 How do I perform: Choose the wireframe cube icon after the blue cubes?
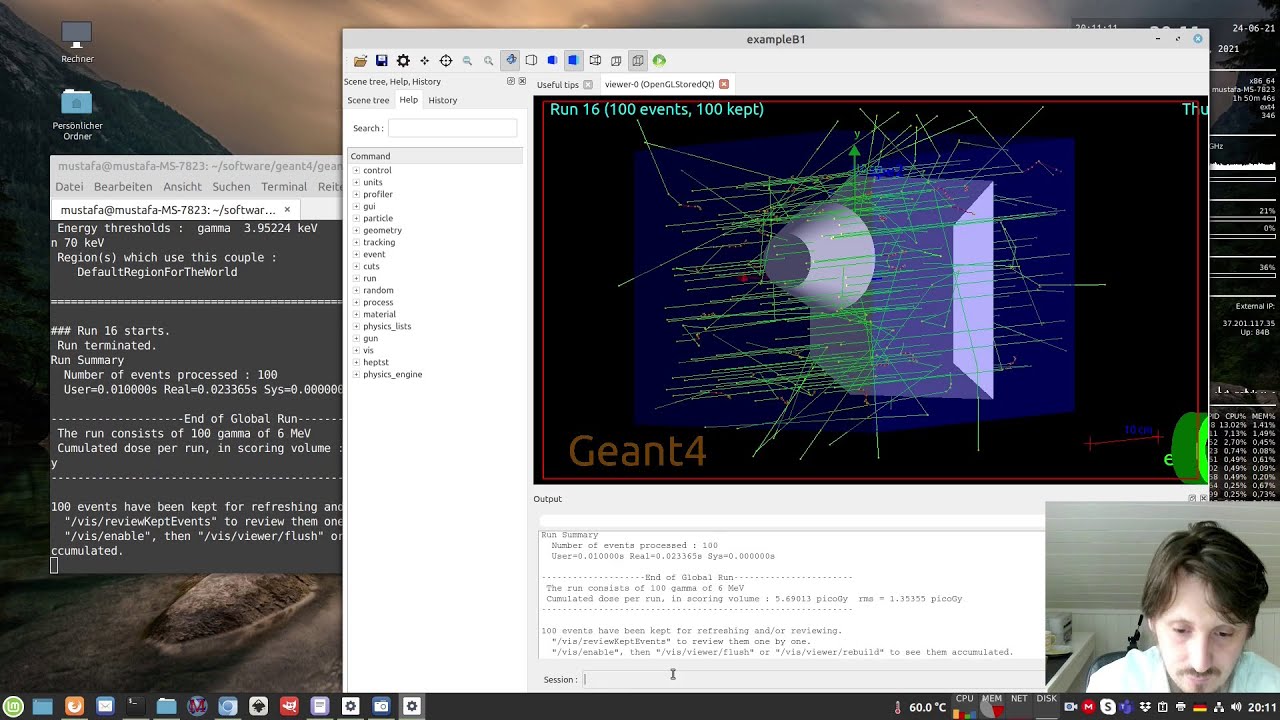click(595, 61)
